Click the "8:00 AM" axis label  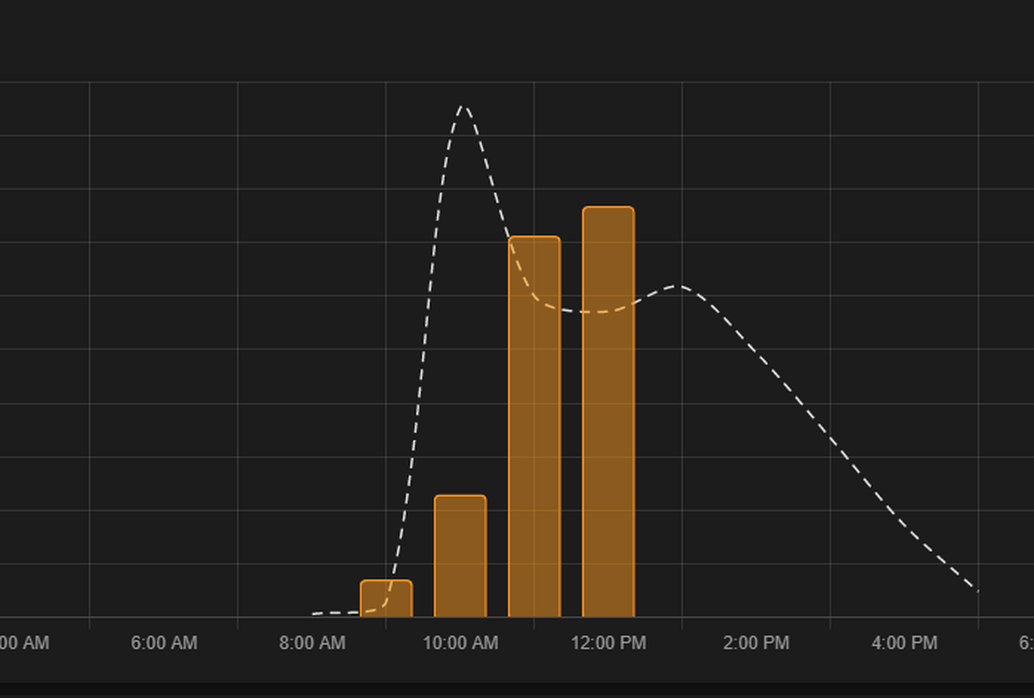click(x=312, y=643)
